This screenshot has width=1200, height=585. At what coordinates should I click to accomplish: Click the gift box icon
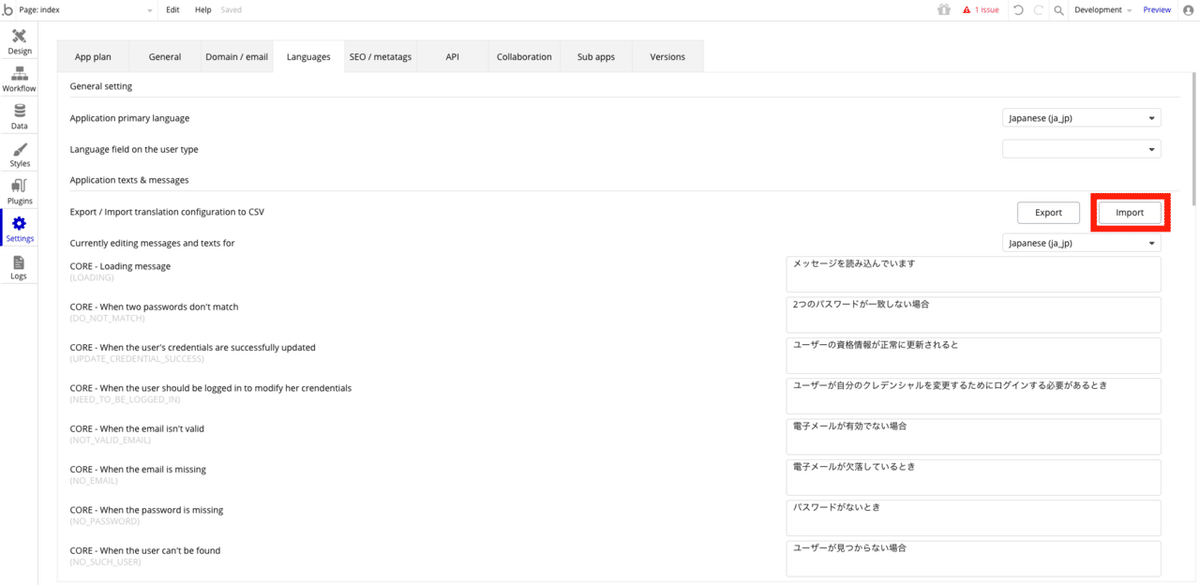coord(944,9)
